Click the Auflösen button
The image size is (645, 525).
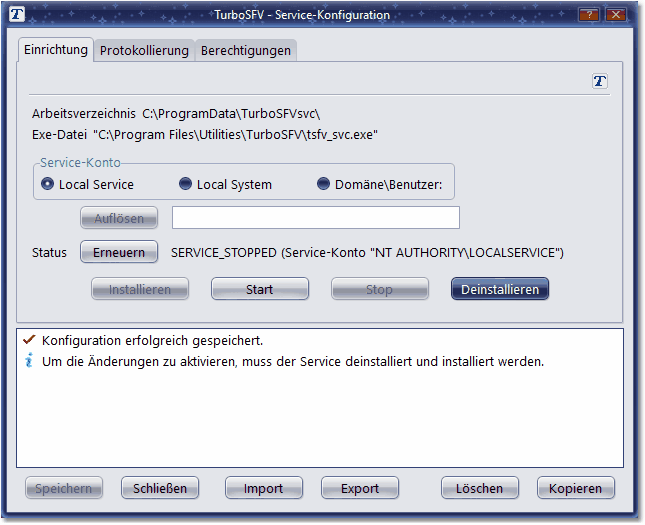pos(119,218)
